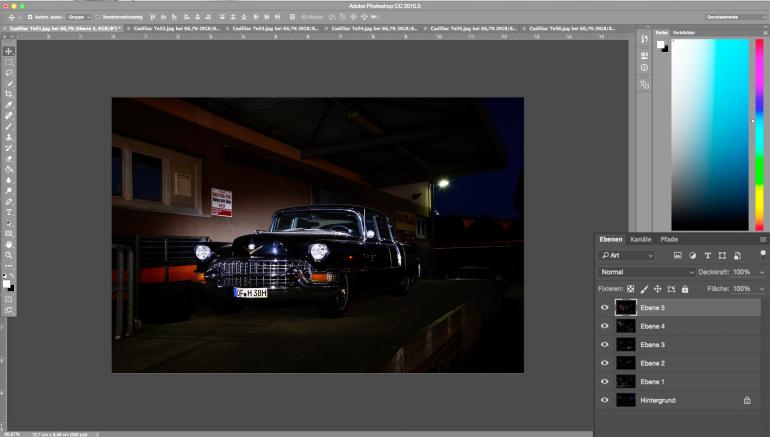Switch to the Cadillac Teil2.jpg document tab
770x437 pixels.
(x=176, y=28)
